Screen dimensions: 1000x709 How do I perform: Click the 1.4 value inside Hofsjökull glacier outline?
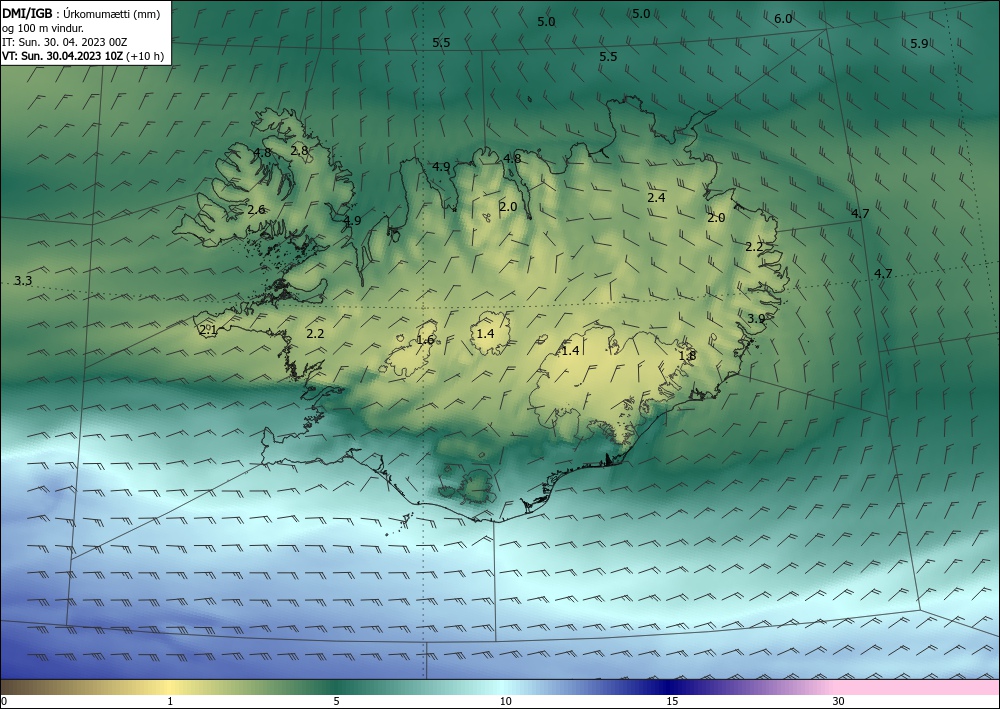point(485,333)
